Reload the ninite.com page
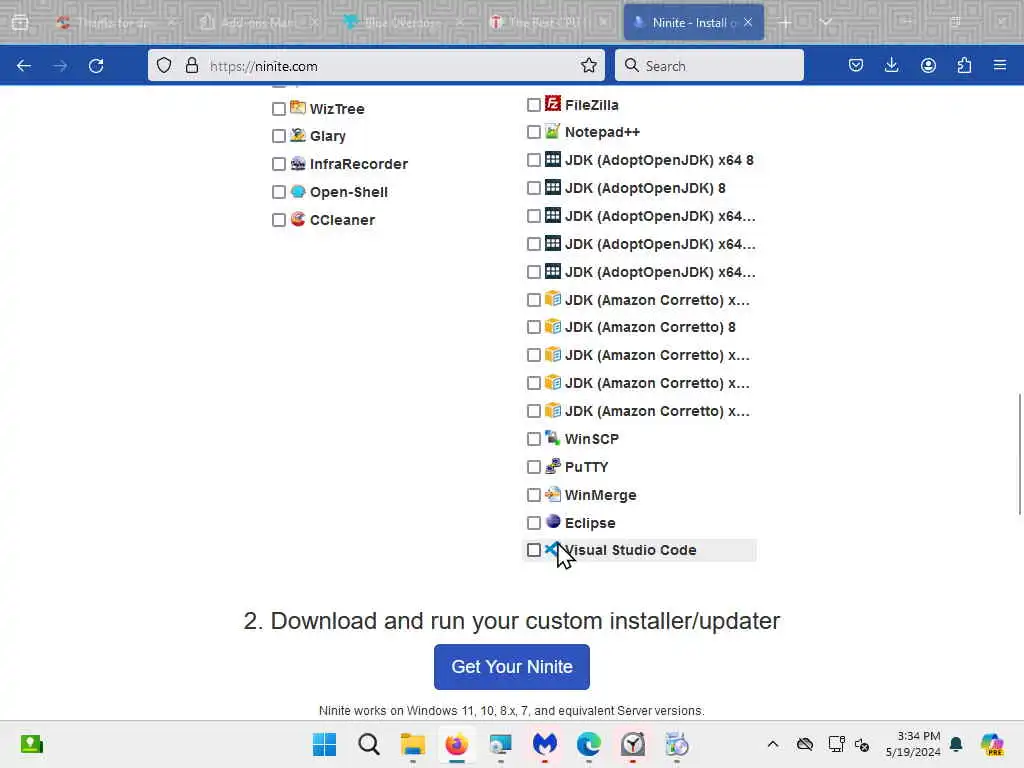 (x=96, y=66)
